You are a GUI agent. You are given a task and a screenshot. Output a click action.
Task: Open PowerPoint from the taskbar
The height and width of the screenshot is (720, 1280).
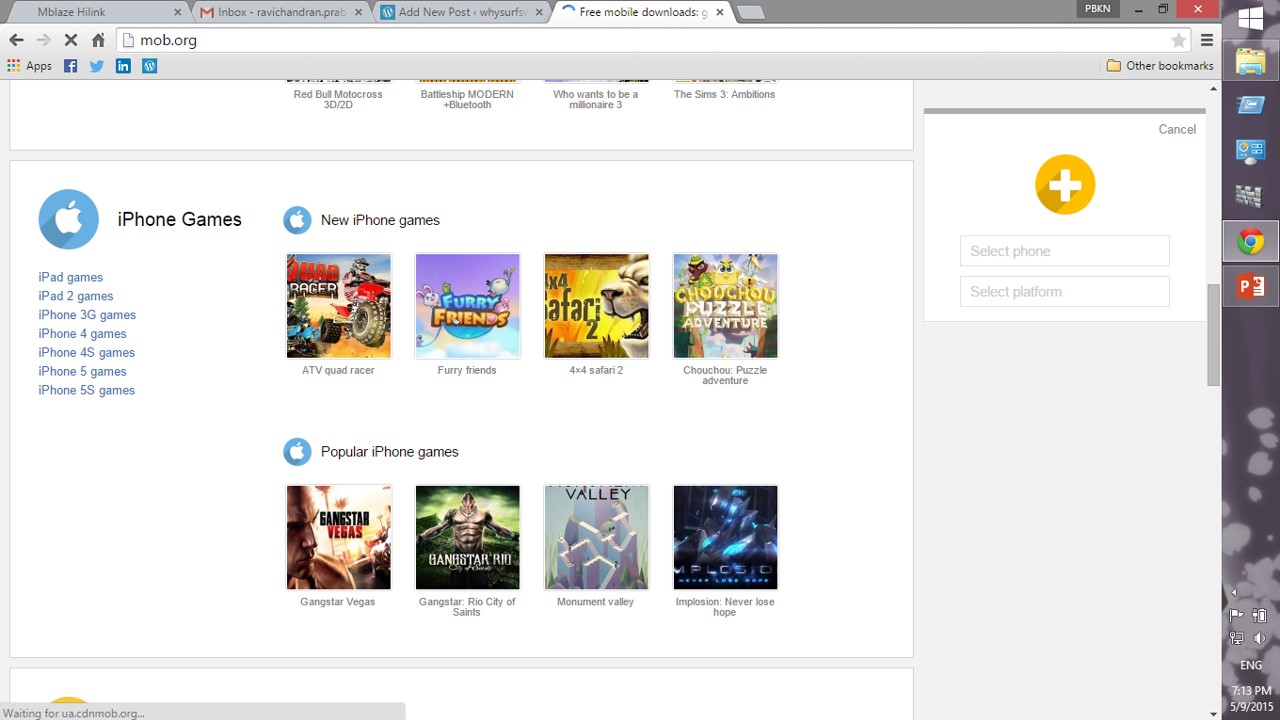[x=1250, y=287]
